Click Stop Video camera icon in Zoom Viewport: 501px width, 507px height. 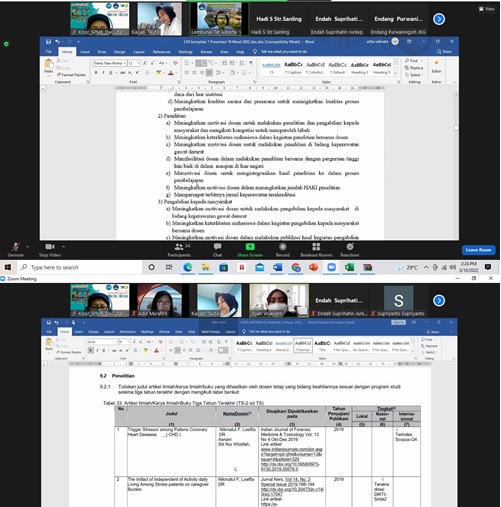tap(50, 247)
